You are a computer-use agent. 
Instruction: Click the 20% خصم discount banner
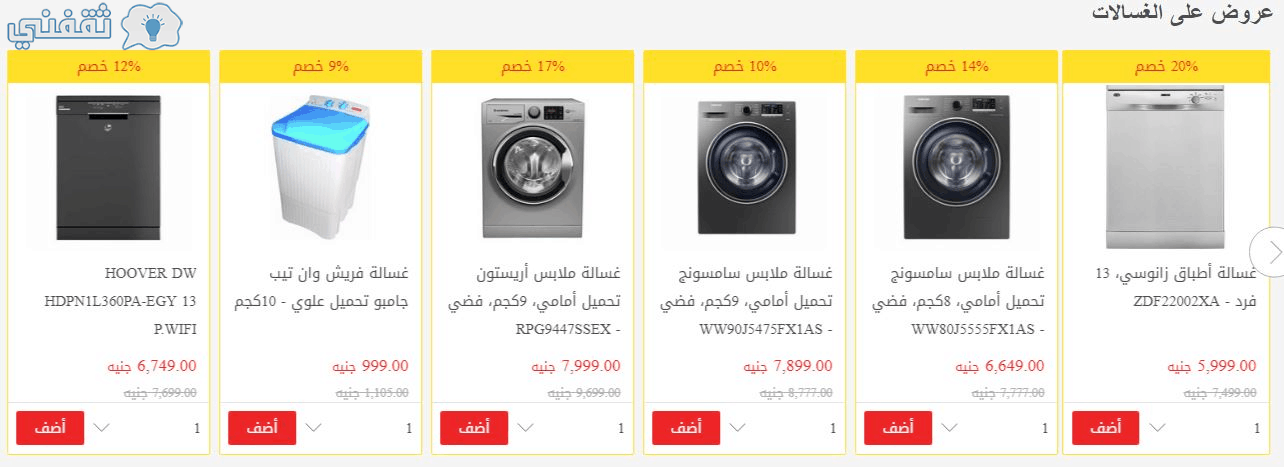click(x=1165, y=67)
